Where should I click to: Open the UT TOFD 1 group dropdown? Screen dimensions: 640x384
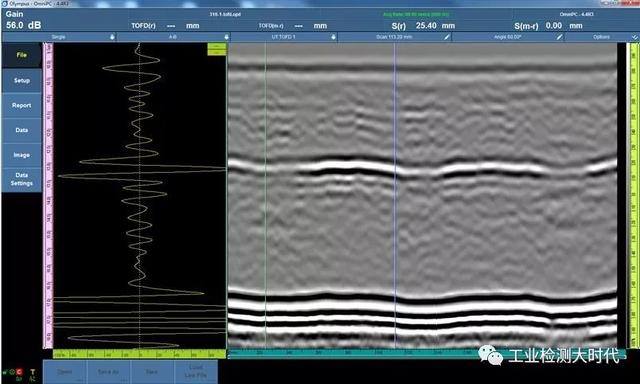click(x=333, y=37)
